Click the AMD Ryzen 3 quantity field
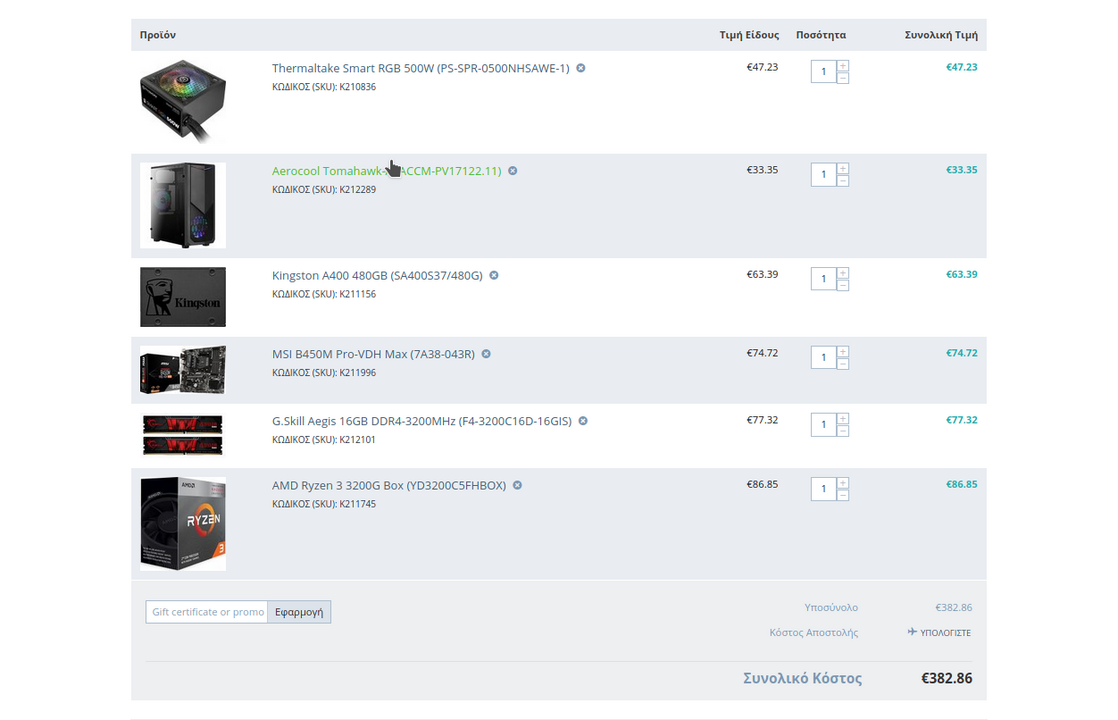This screenshot has width=1118, height=720. pos(824,488)
